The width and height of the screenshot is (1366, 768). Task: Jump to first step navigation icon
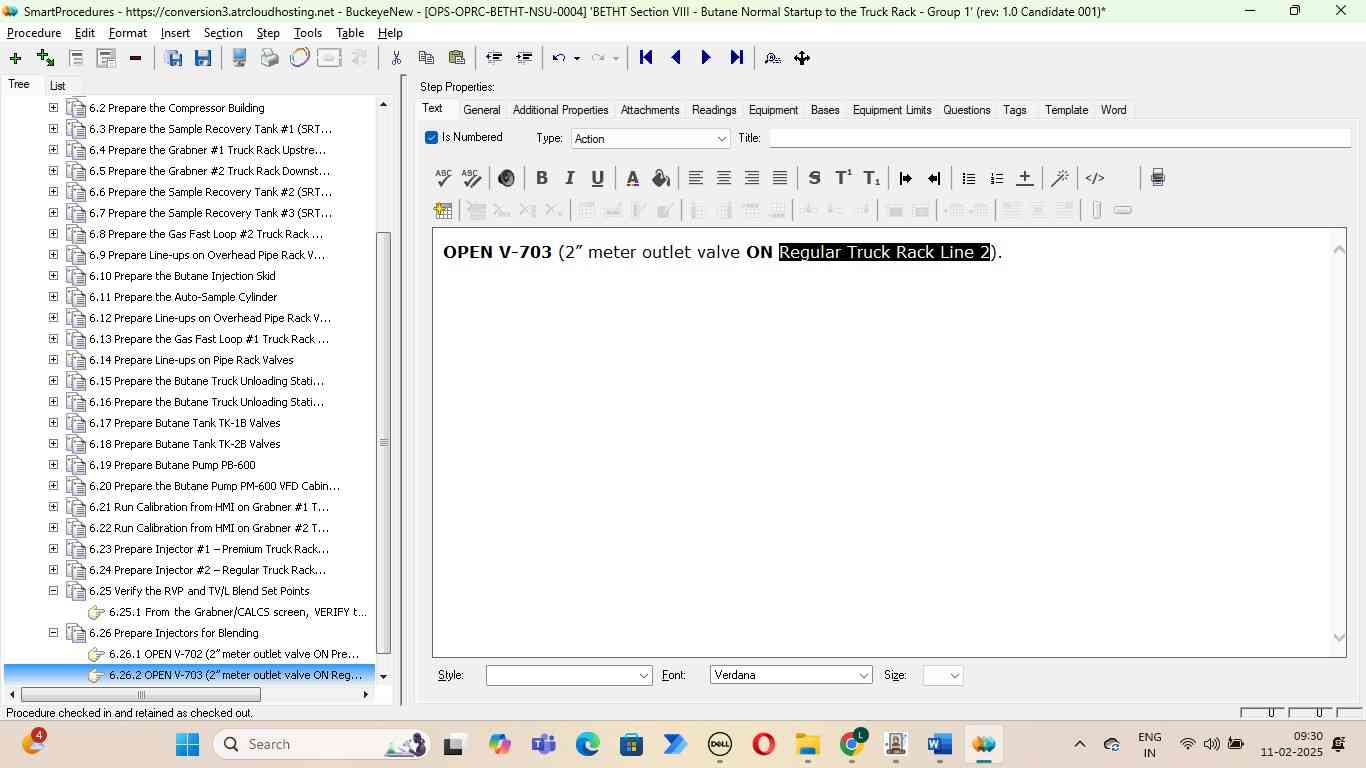pyautogui.click(x=646, y=58)
